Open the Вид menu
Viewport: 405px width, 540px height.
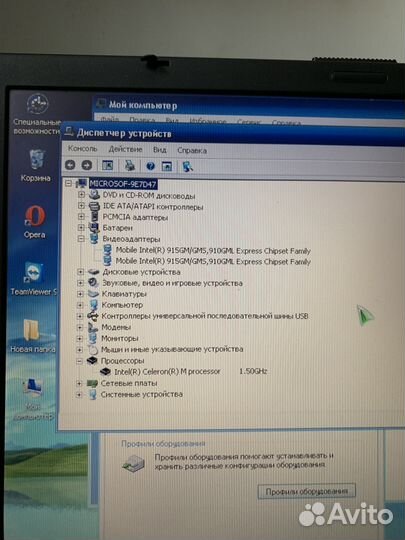tap(159, 150)
